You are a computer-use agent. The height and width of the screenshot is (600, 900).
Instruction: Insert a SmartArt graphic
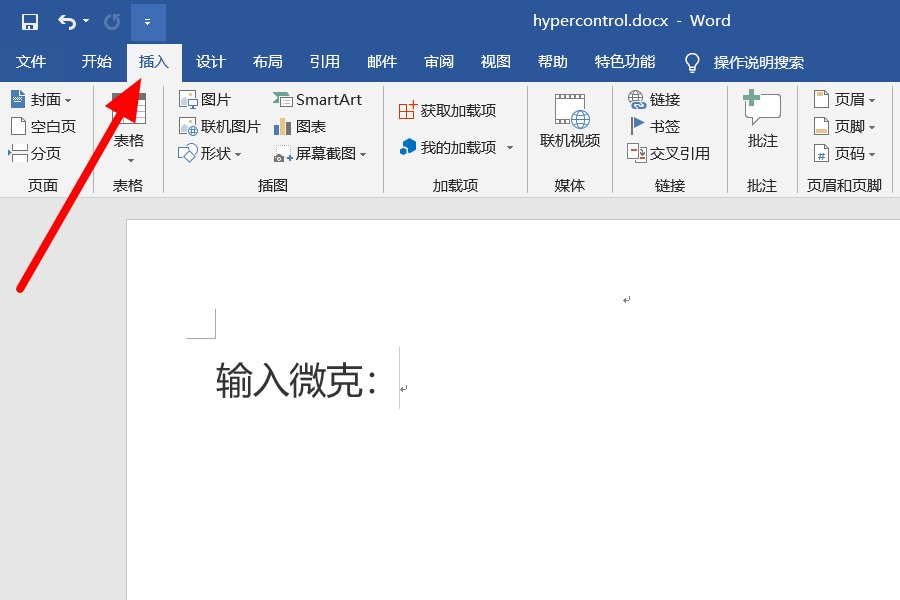[318, 99]
